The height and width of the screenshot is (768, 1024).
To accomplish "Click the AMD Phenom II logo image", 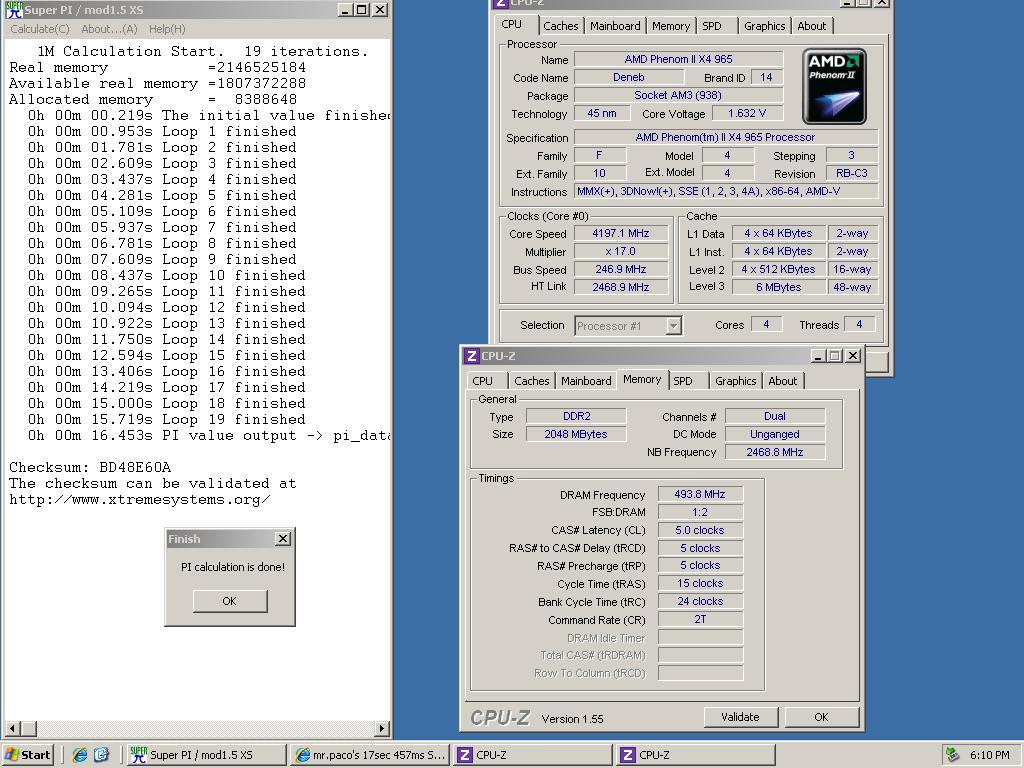I will (834, 86).
